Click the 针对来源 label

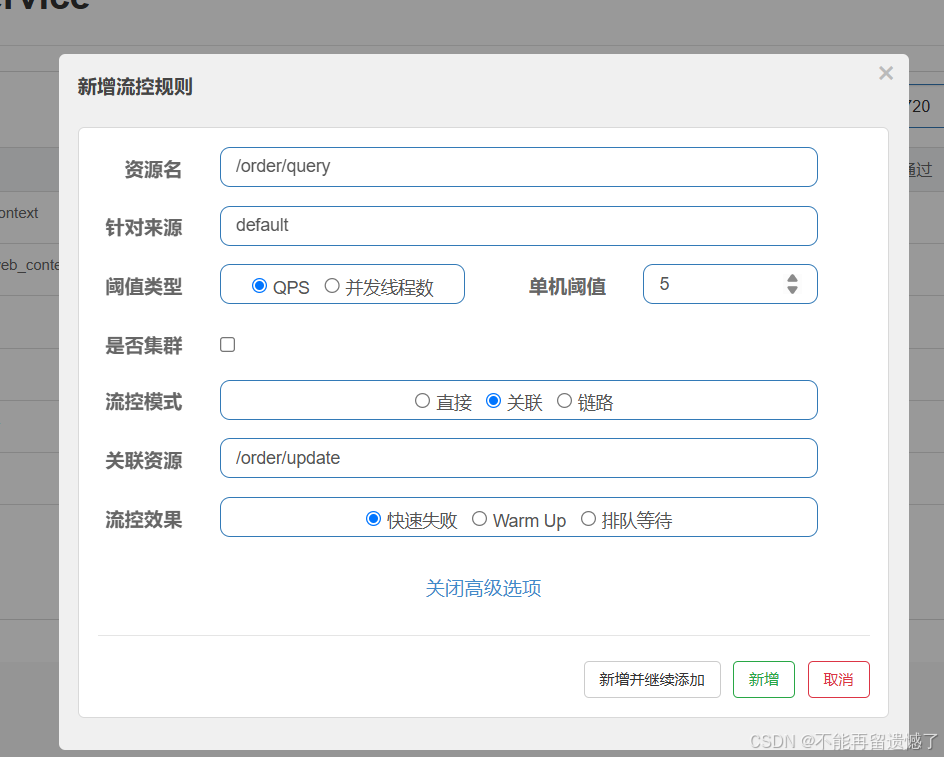tap(143, 228)
